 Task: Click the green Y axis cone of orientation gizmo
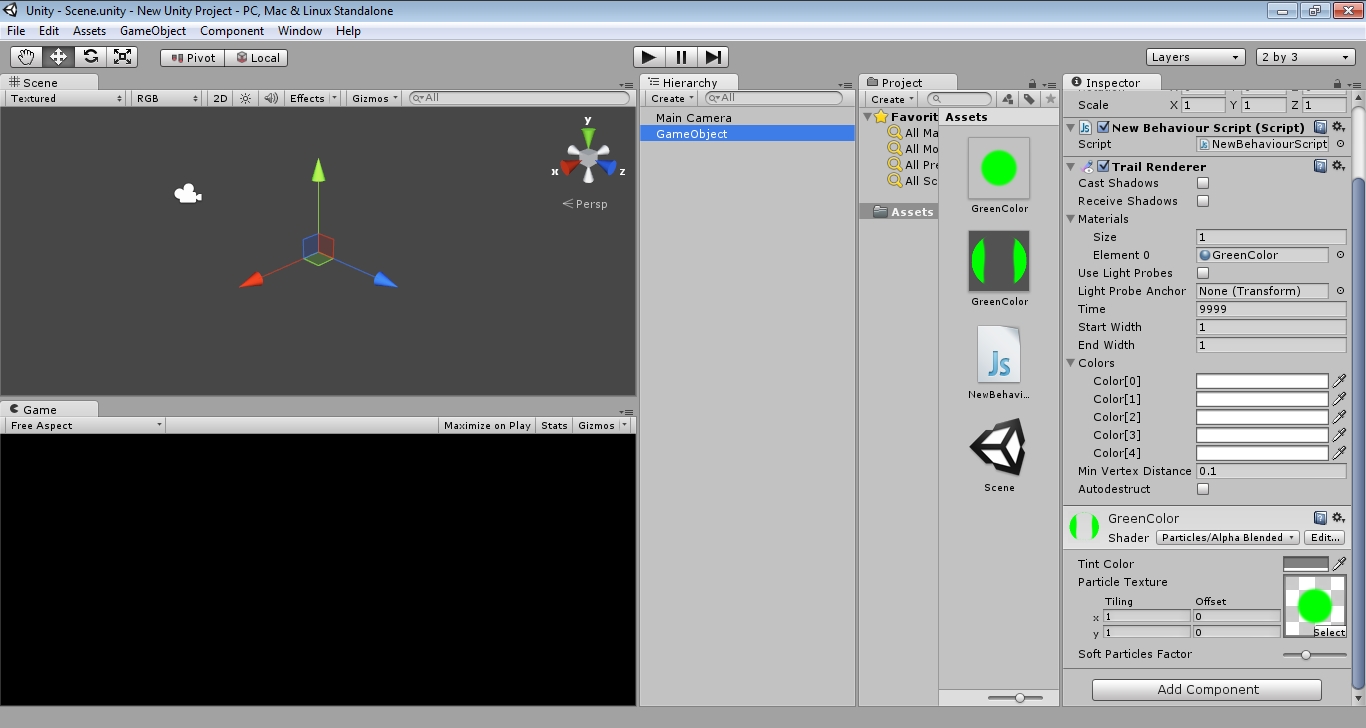(588, 136)
